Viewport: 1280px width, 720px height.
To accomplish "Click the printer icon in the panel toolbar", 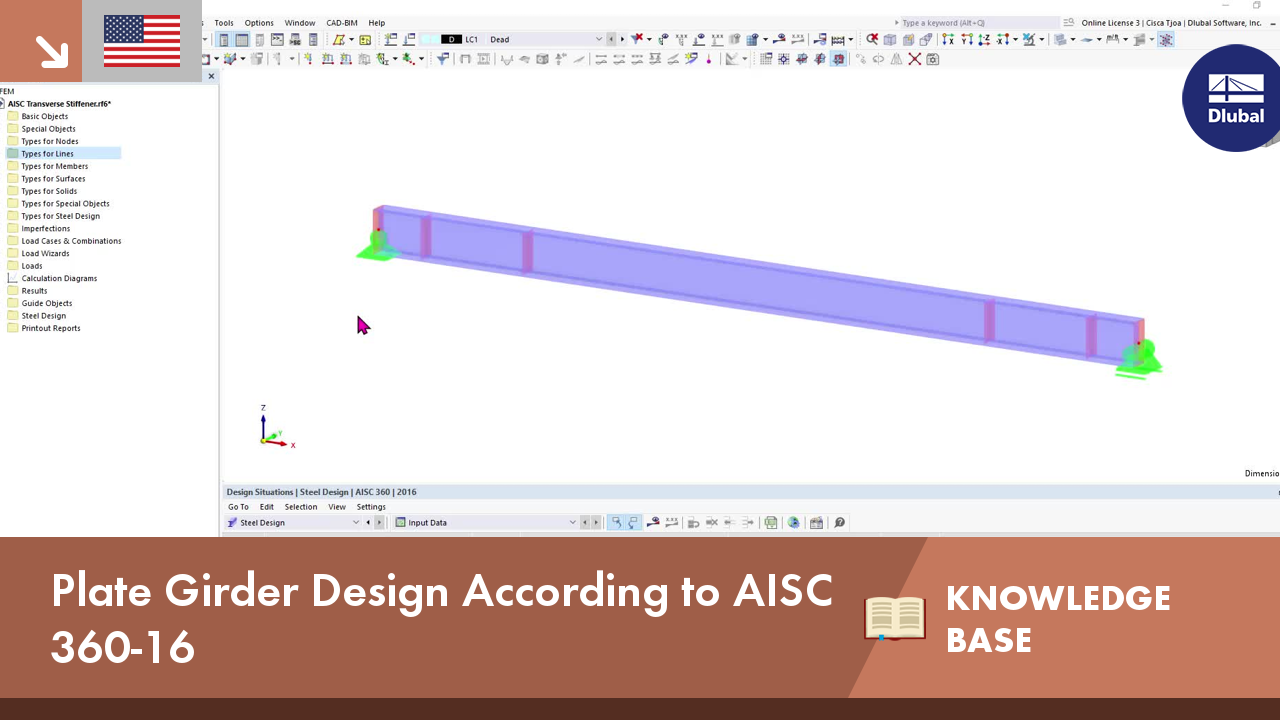I will [x=770, y=522].
